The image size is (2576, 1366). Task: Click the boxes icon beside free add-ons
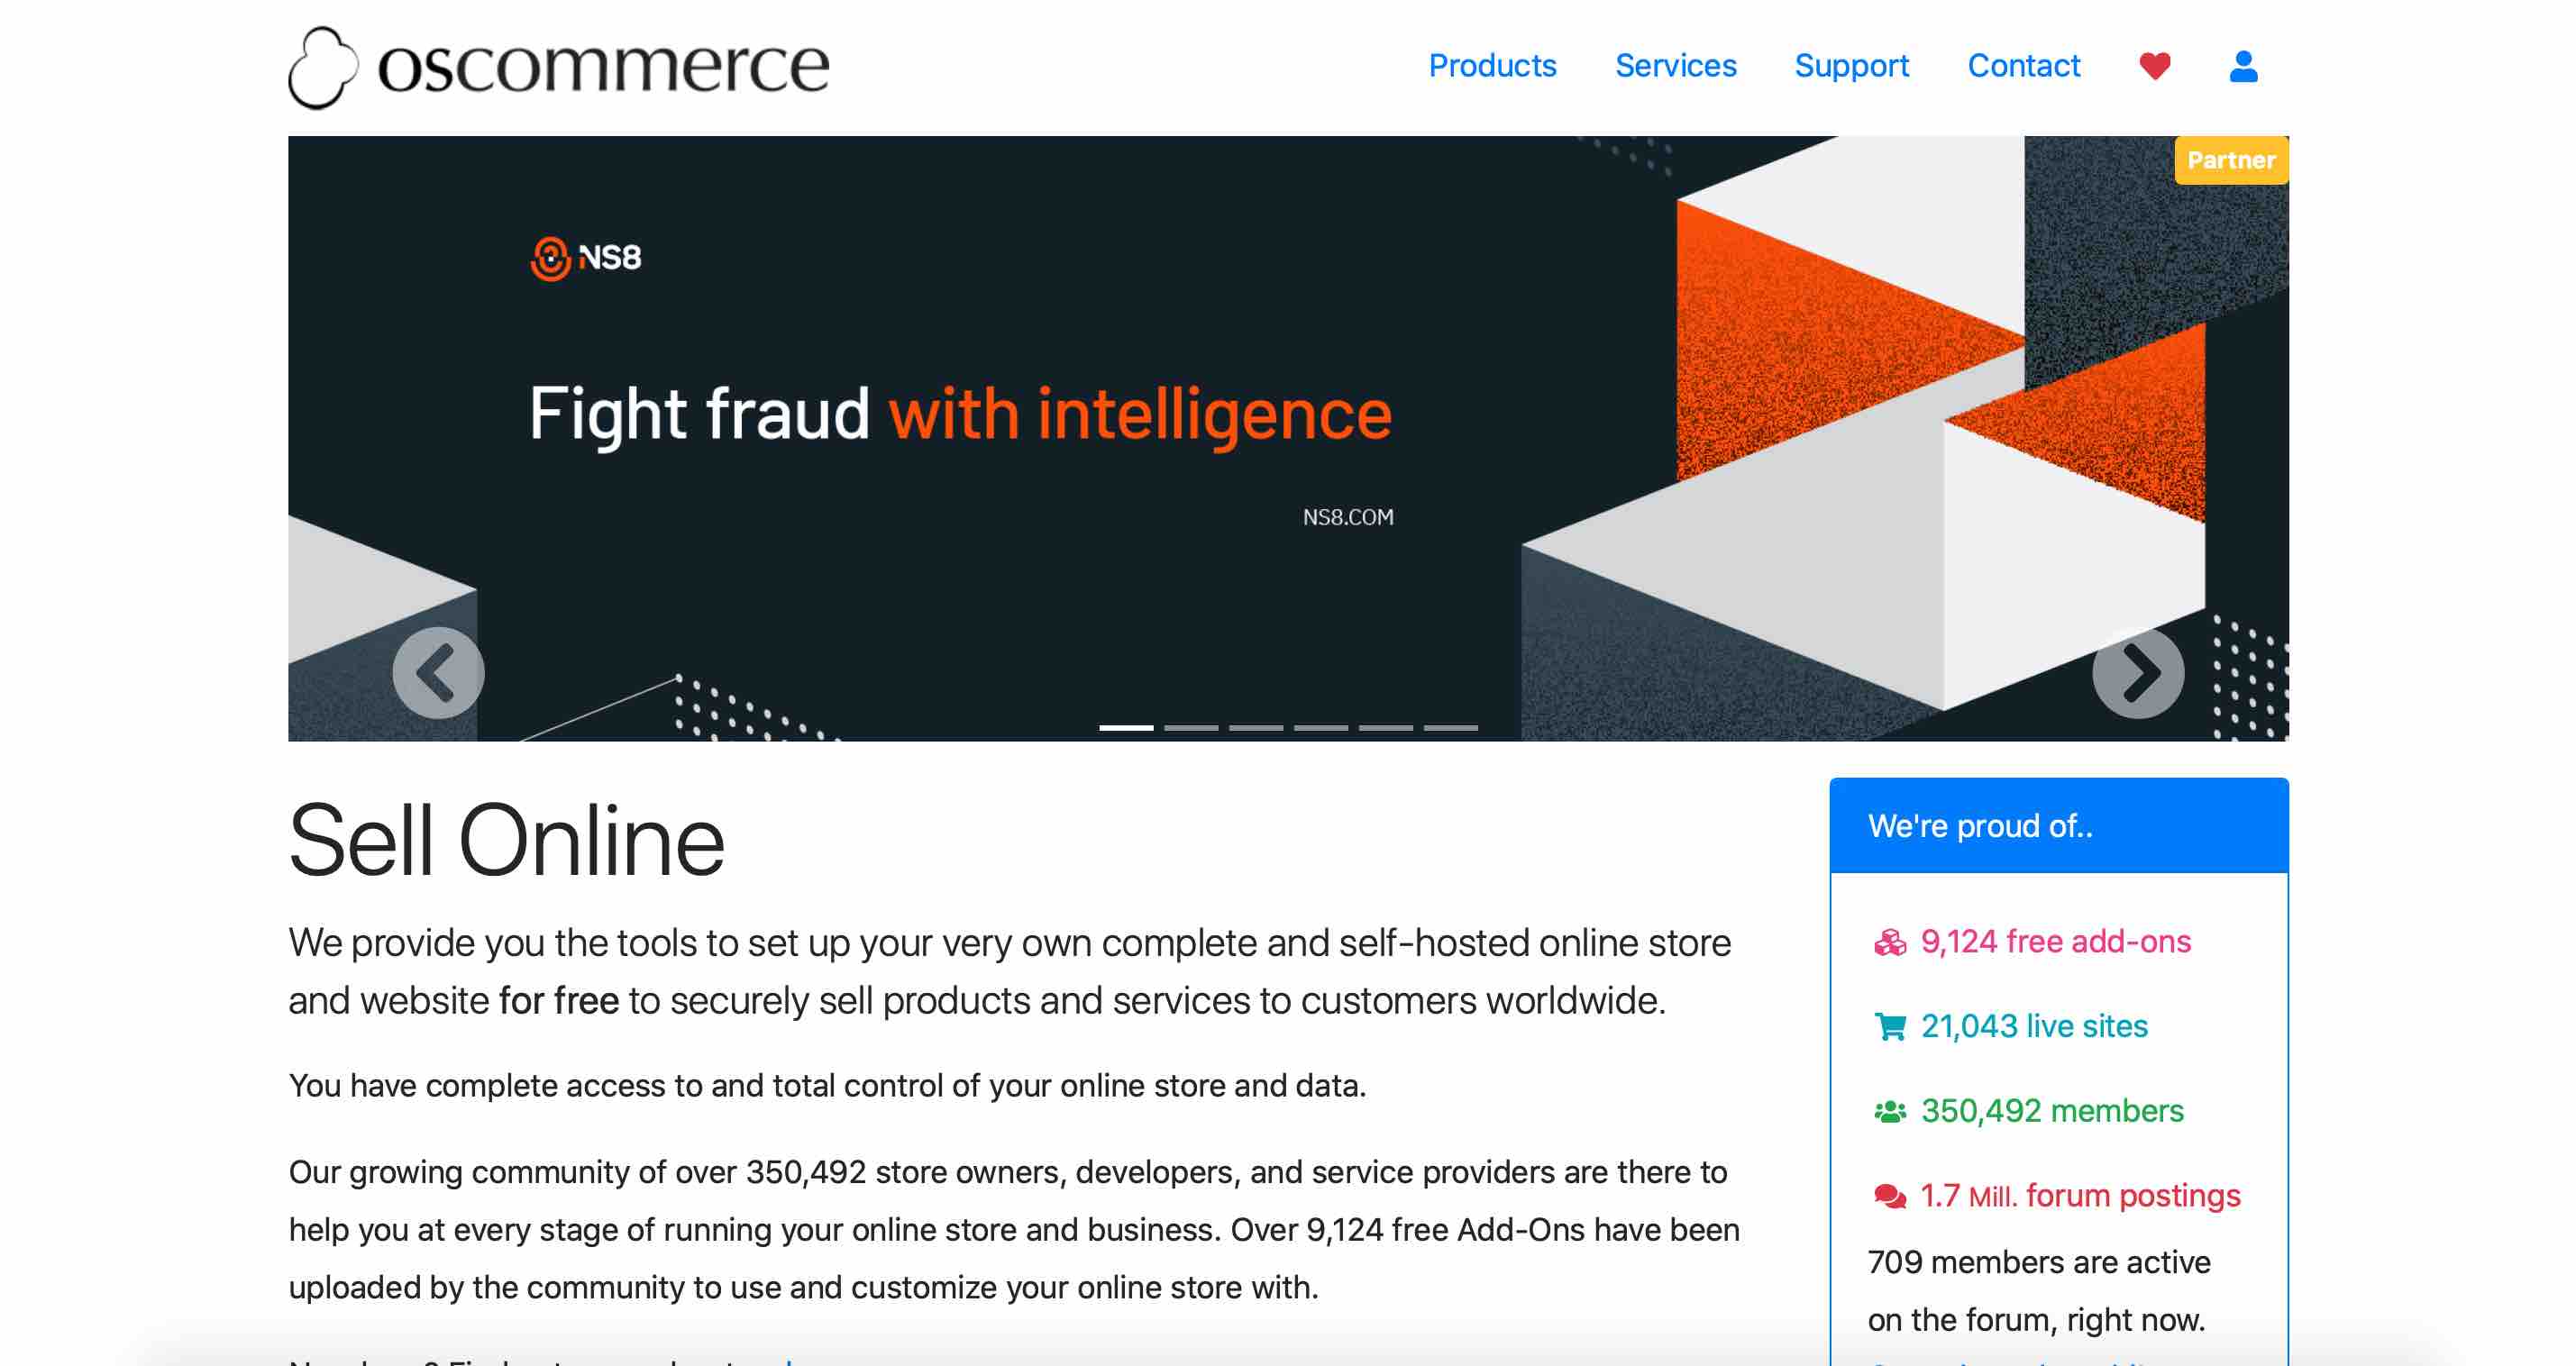tap(1889, 942)
